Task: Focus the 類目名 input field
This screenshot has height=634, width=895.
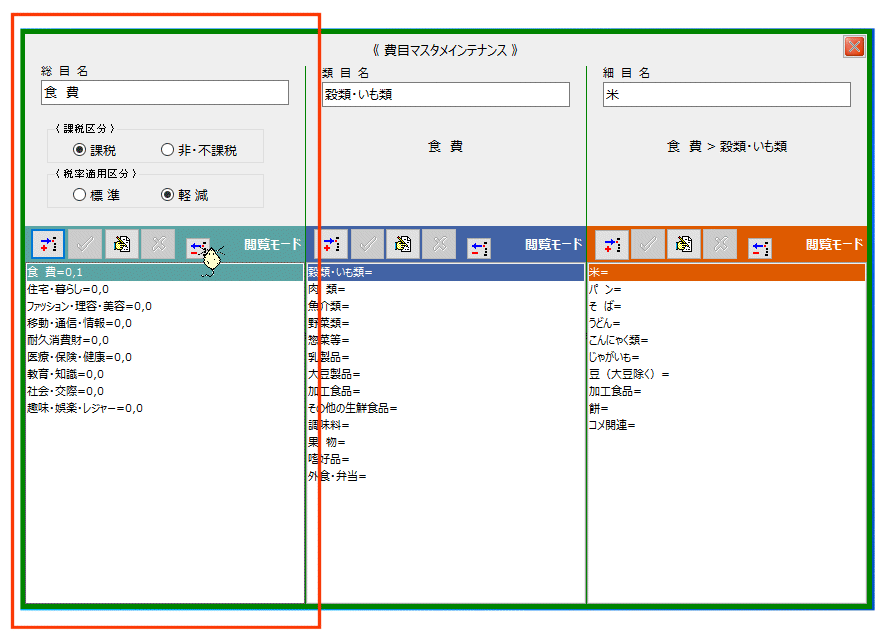Action: (446, 95)
